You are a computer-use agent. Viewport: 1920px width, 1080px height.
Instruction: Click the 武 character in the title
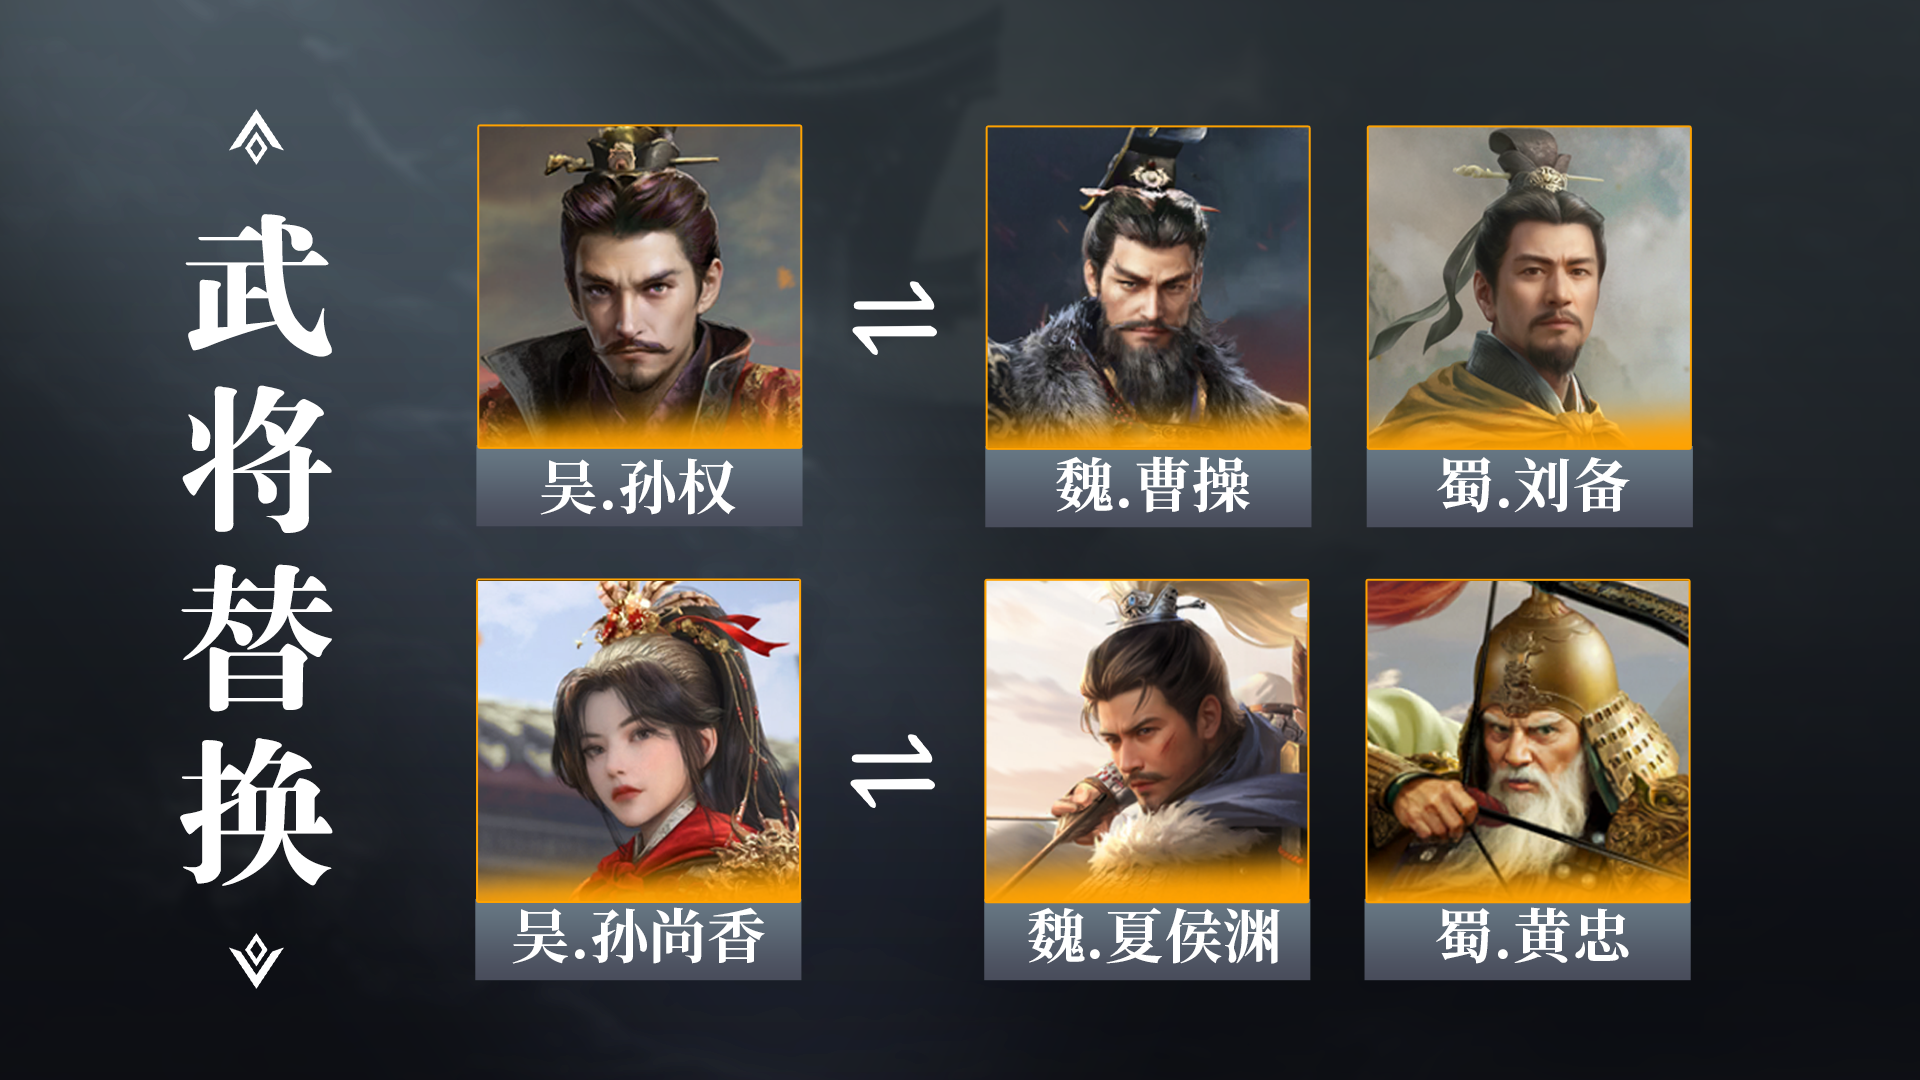258,285
